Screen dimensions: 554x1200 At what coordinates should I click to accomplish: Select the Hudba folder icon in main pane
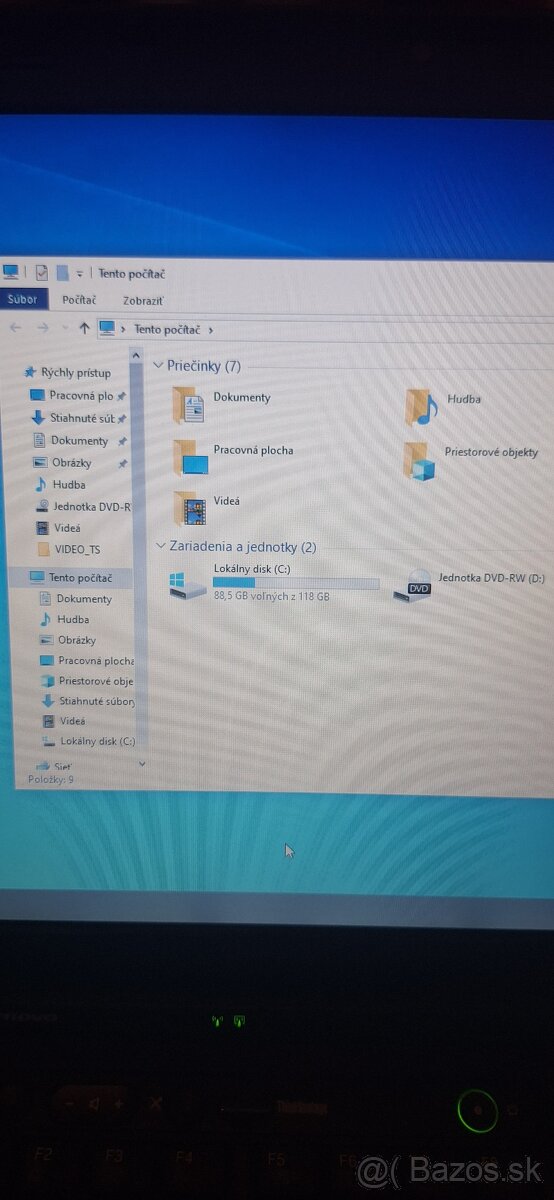tap(422, 407)
